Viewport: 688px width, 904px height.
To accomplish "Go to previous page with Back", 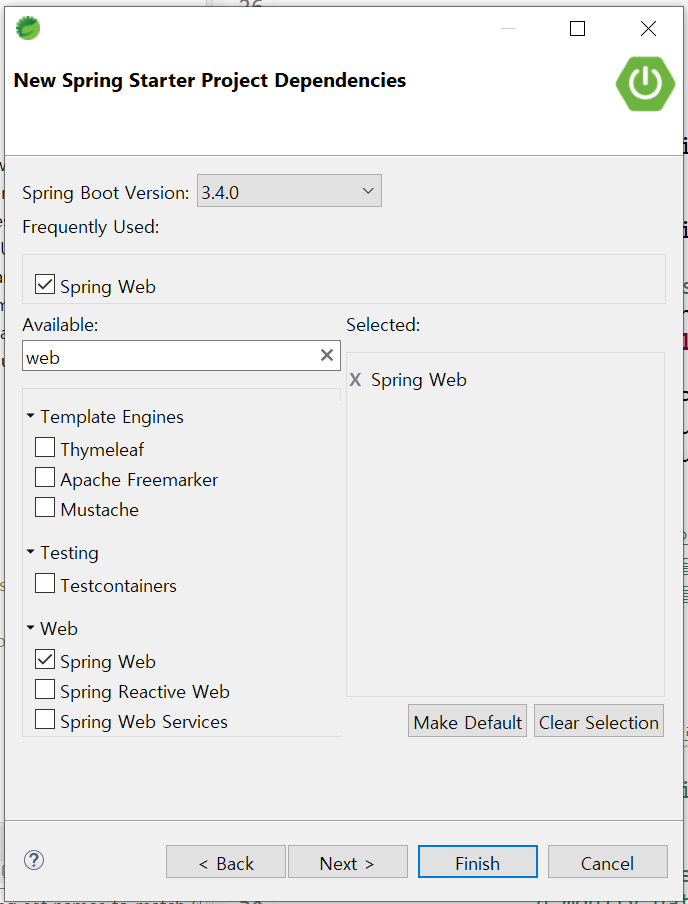I will click(225, 862).
